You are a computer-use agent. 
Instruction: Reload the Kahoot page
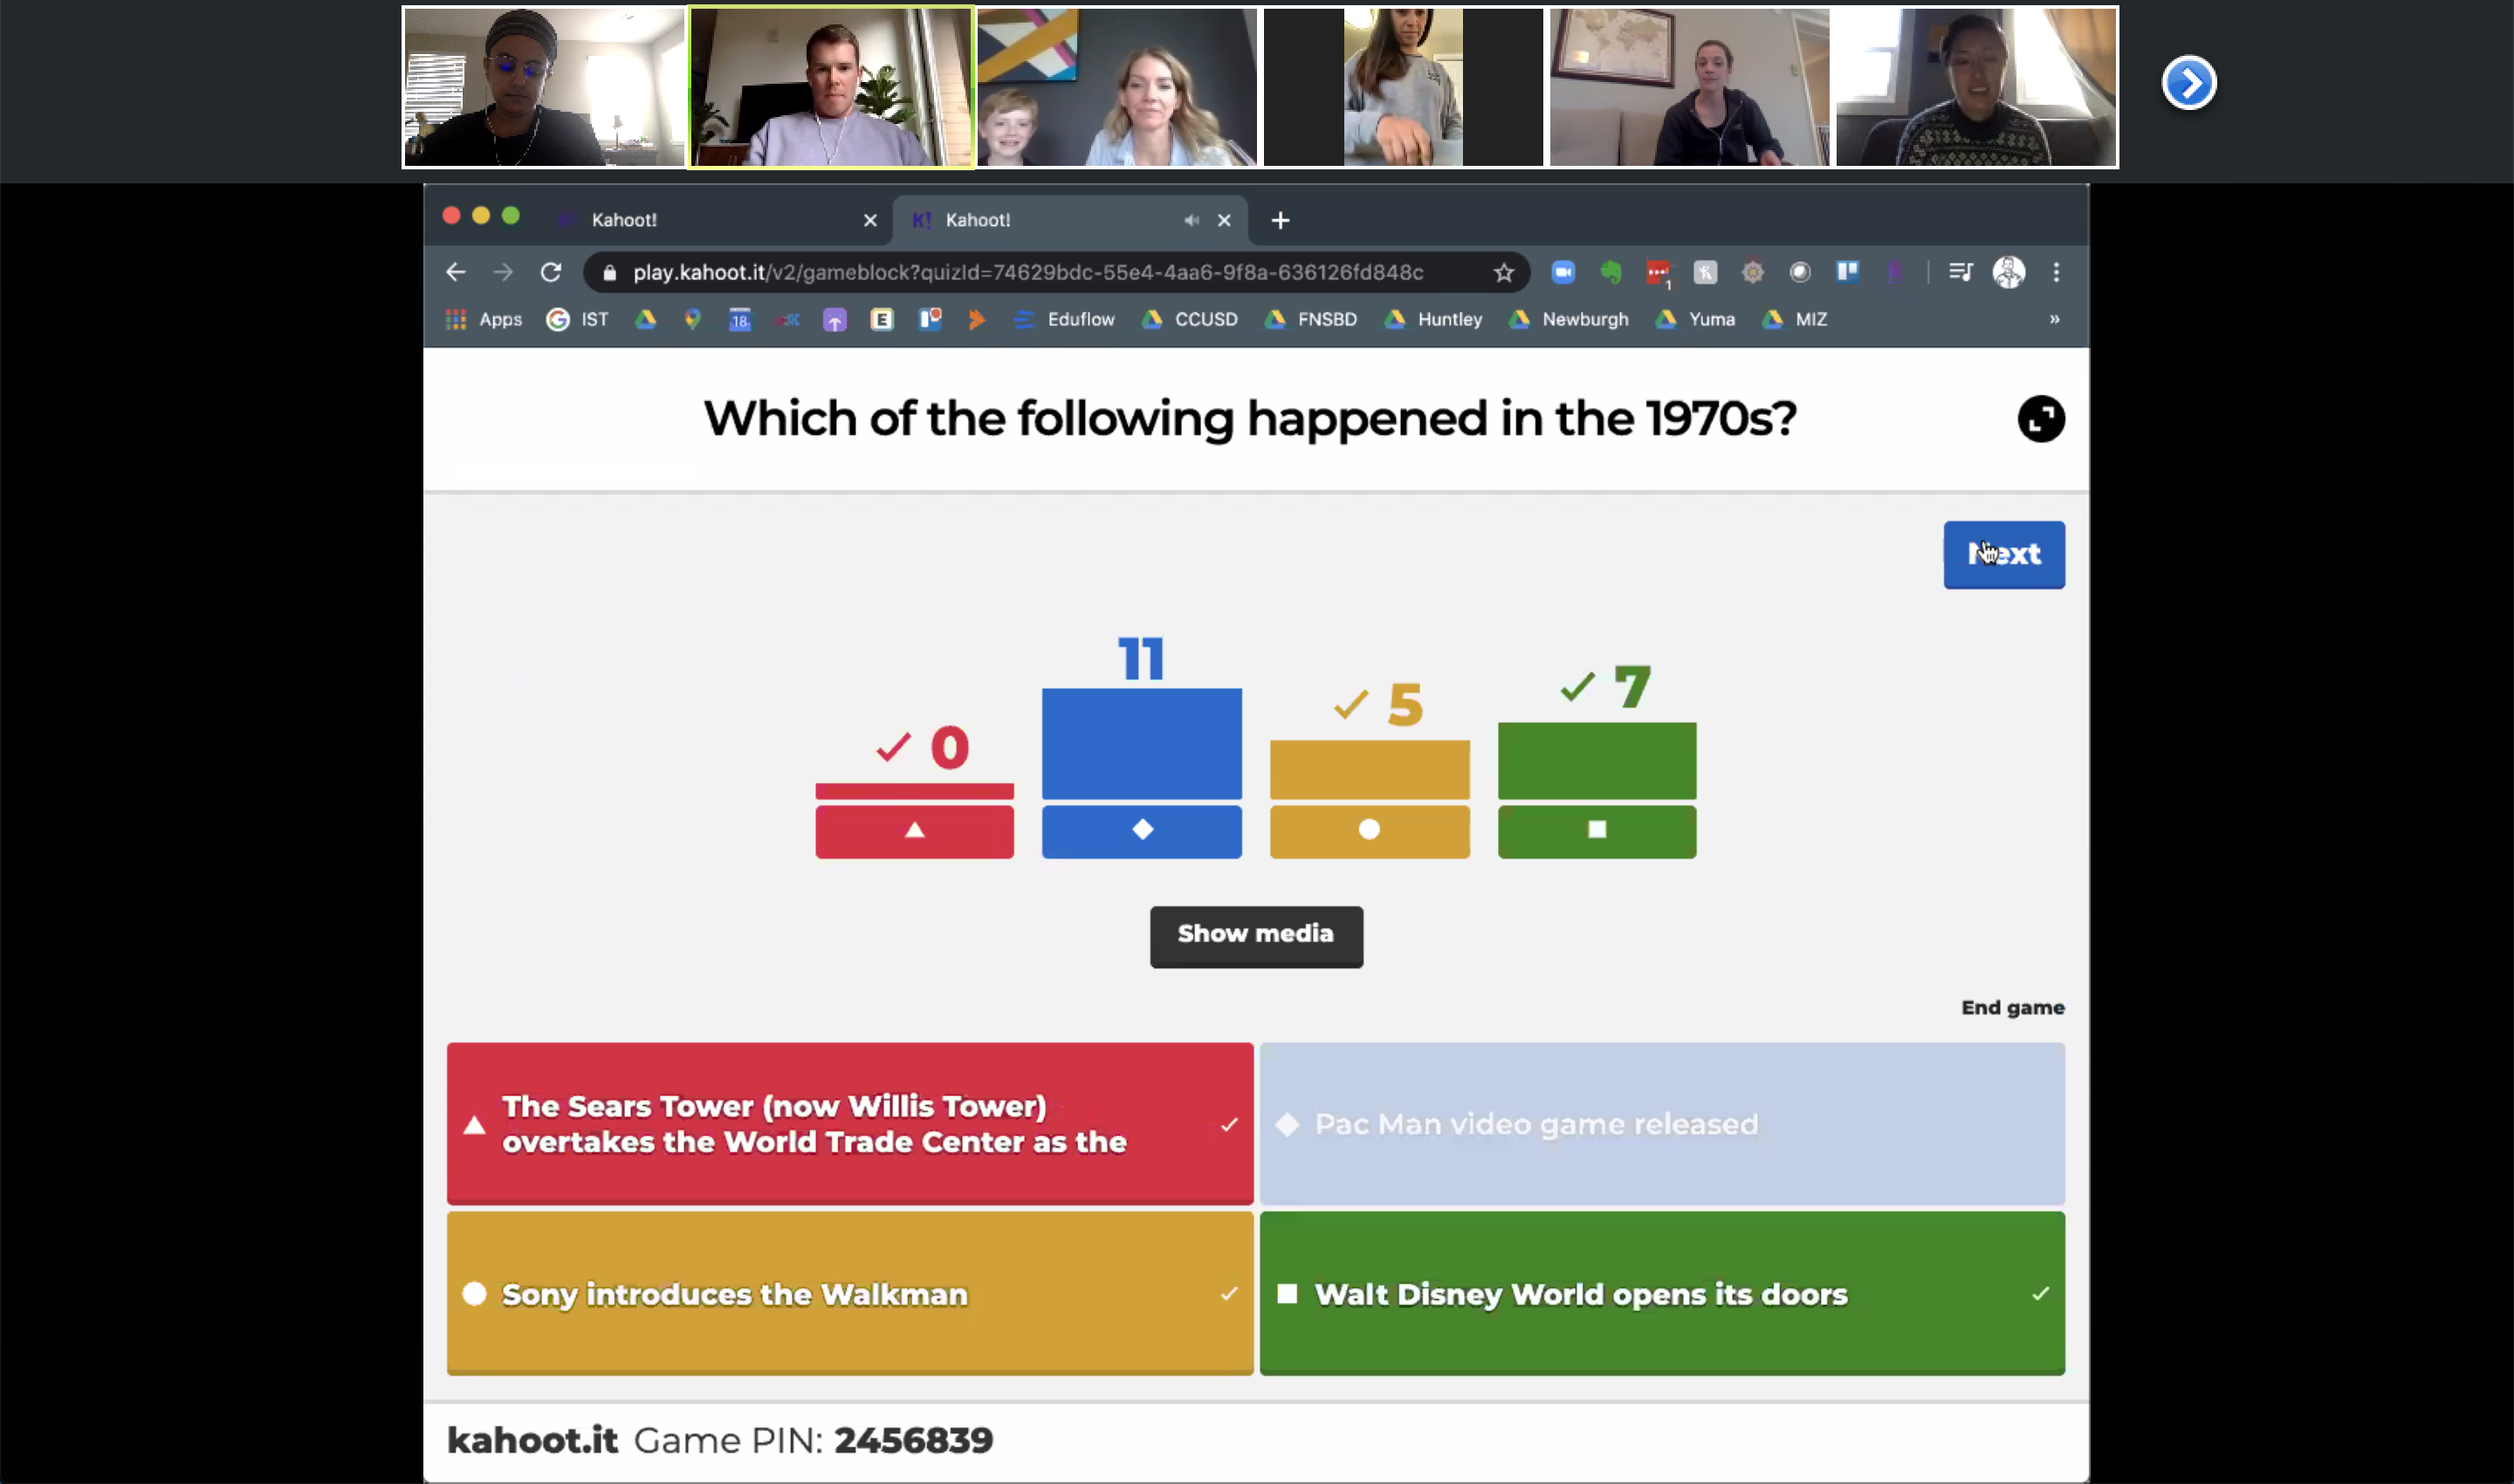pos(551,272)
